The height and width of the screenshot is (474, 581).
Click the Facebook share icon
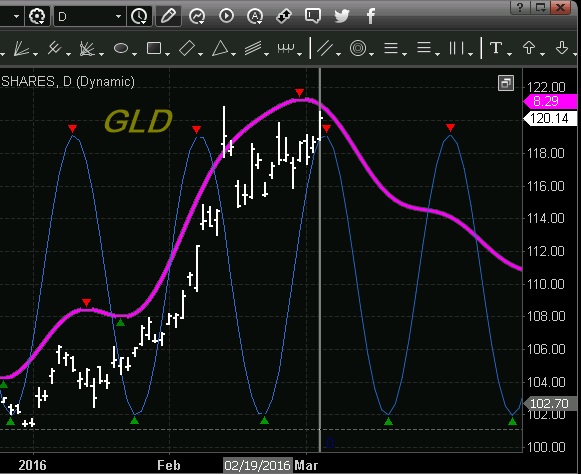click(x=371, y=16)
